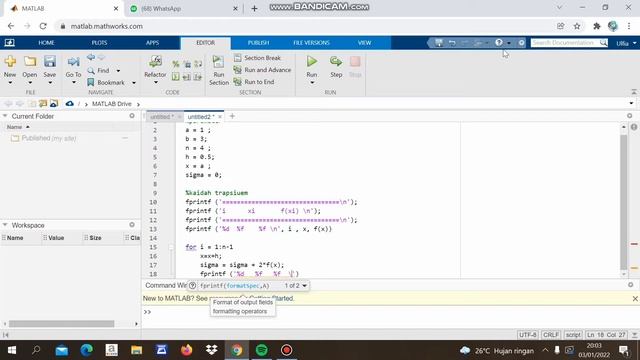Collapse the for loop on line 15
Image resolution: width=640 pixels, height=360 pixels.
171,247
